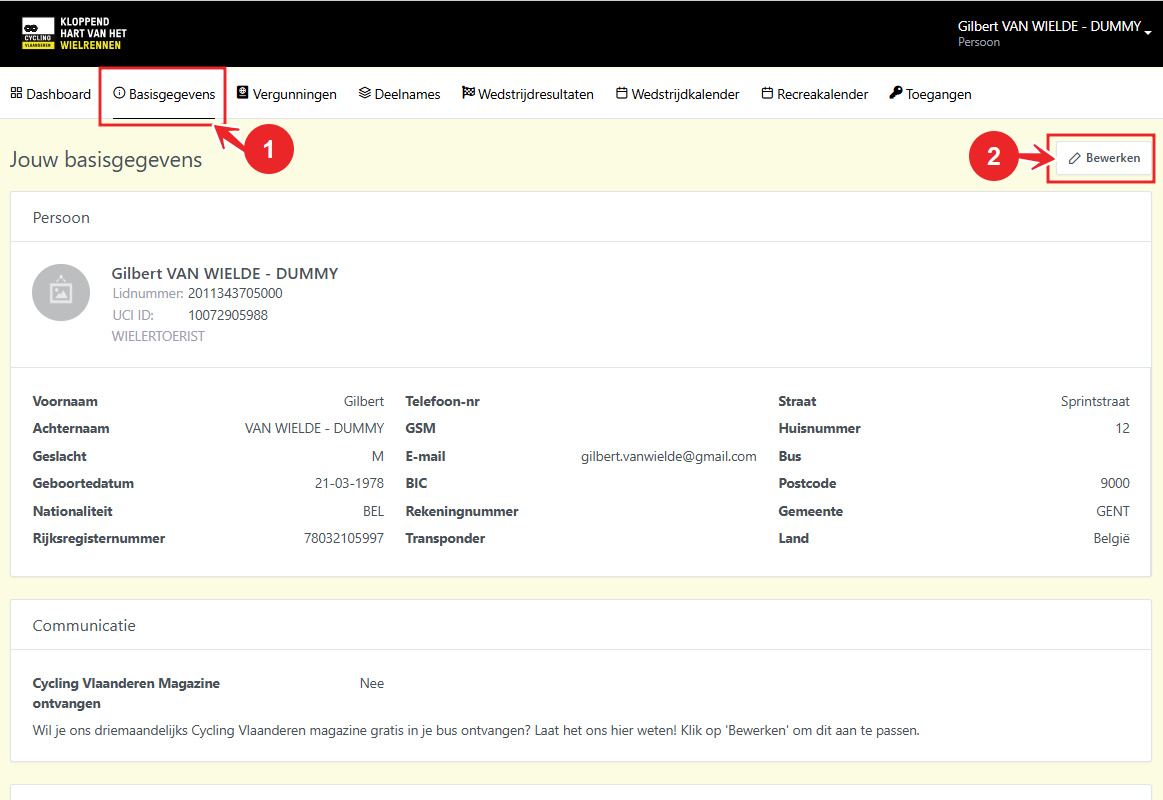Switch to the Vergunningen tab
The height and width of the screenshot is (800, 1163).
point(294,94)
